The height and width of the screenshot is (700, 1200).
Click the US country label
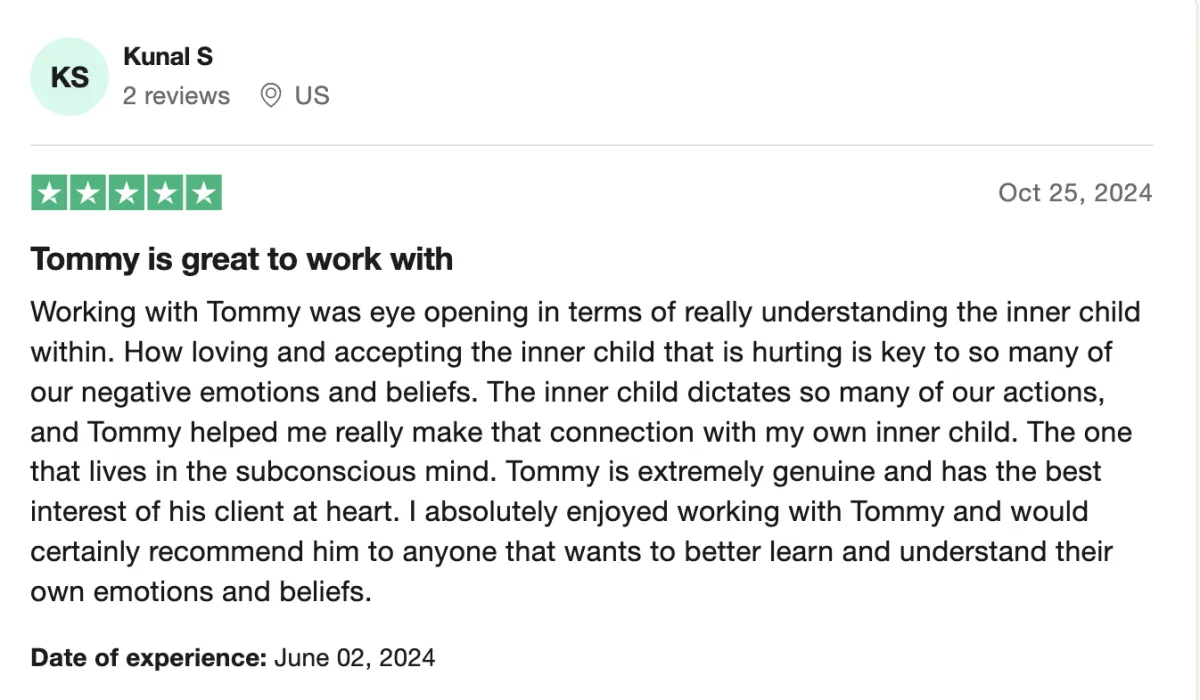pyautogui.click(x=312, y=96)
